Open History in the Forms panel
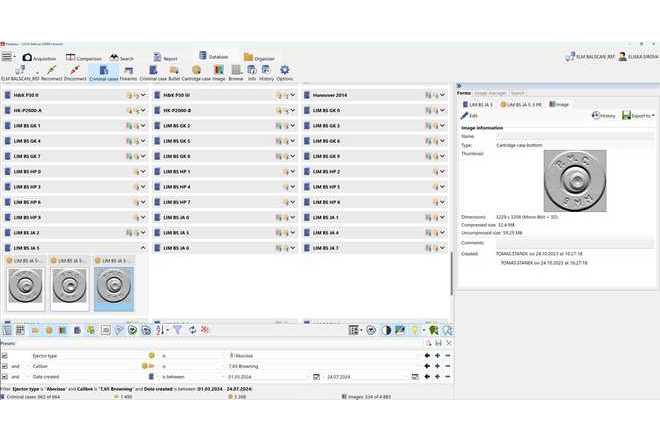The height and width of the screenshot is (440, 660). (604, 115)
